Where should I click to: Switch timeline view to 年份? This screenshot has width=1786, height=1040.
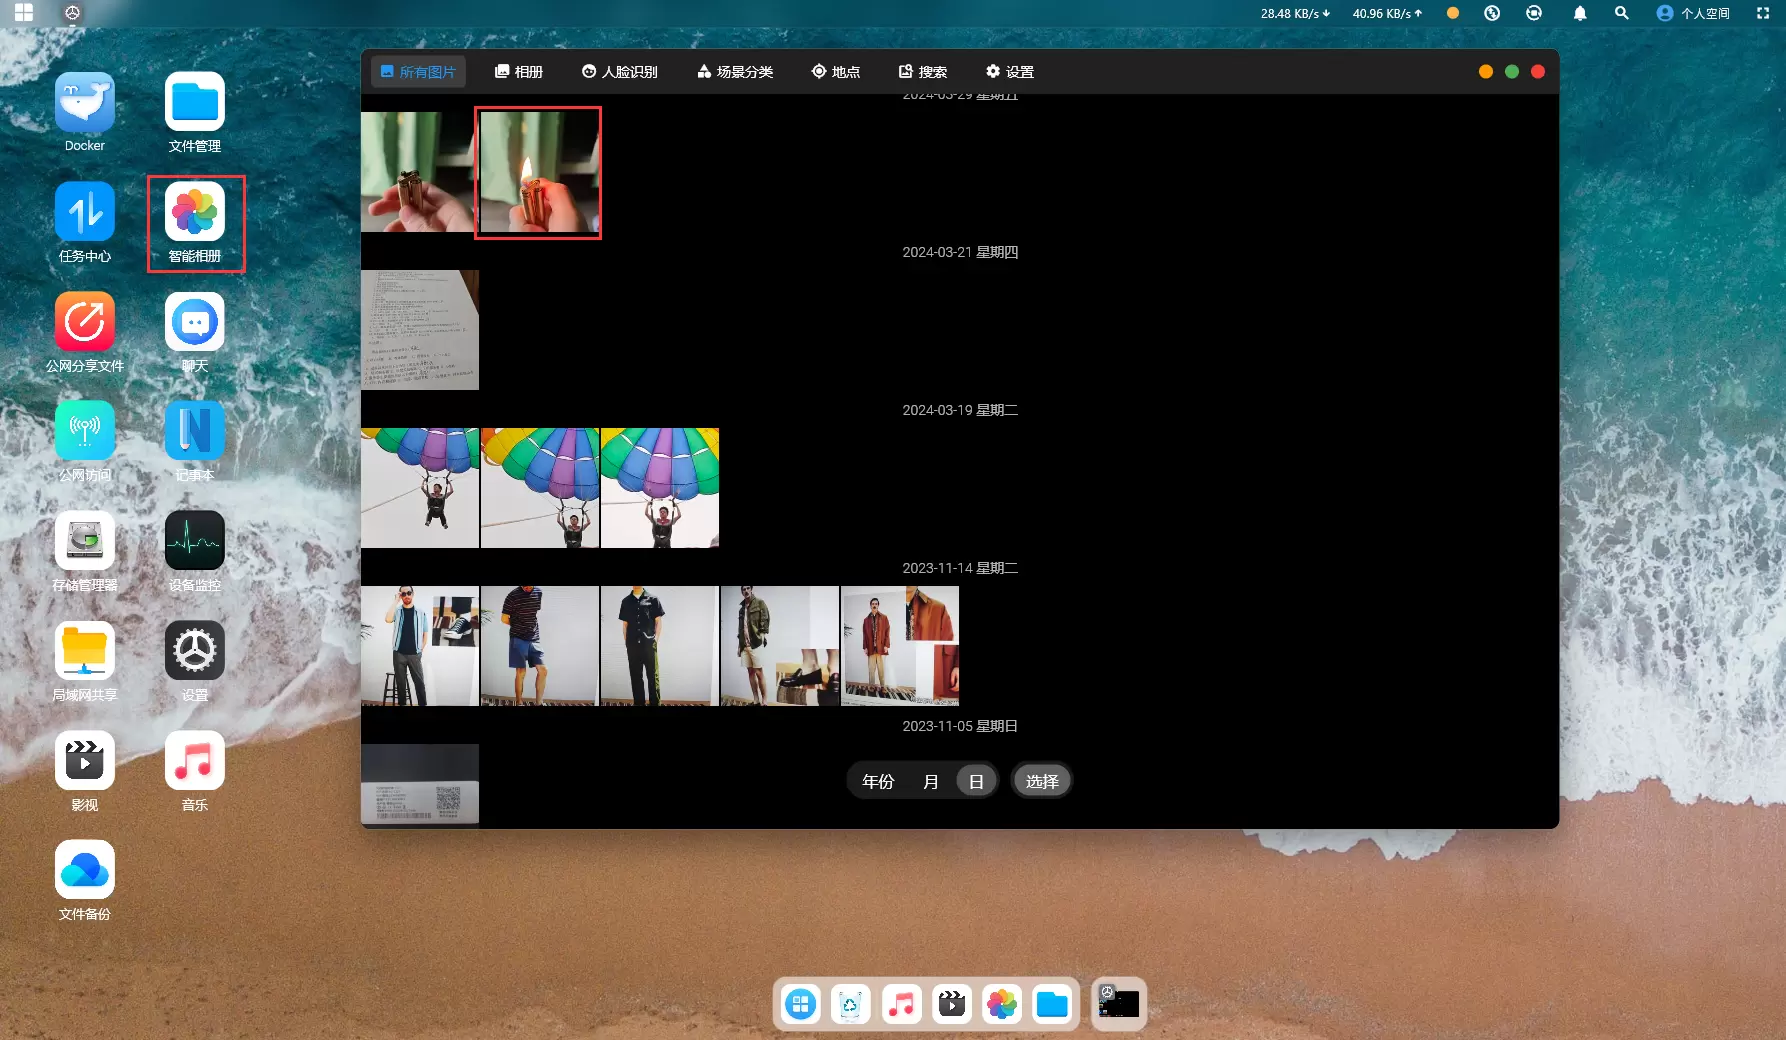coord(878,781)
